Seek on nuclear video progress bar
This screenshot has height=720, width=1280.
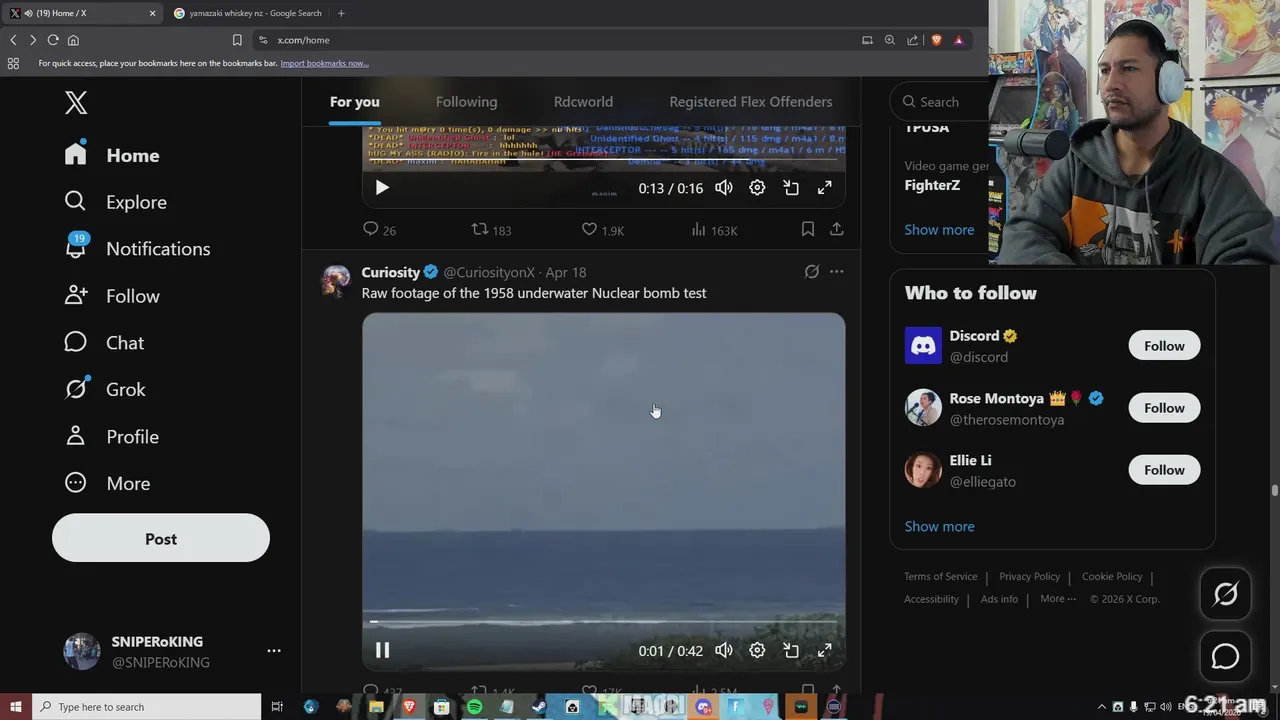603,622
